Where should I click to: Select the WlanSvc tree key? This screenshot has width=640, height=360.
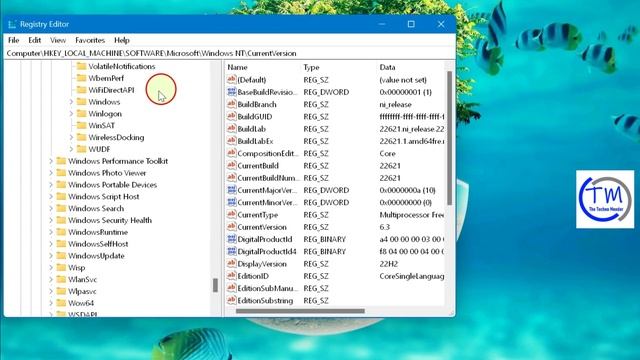point(82,279)
